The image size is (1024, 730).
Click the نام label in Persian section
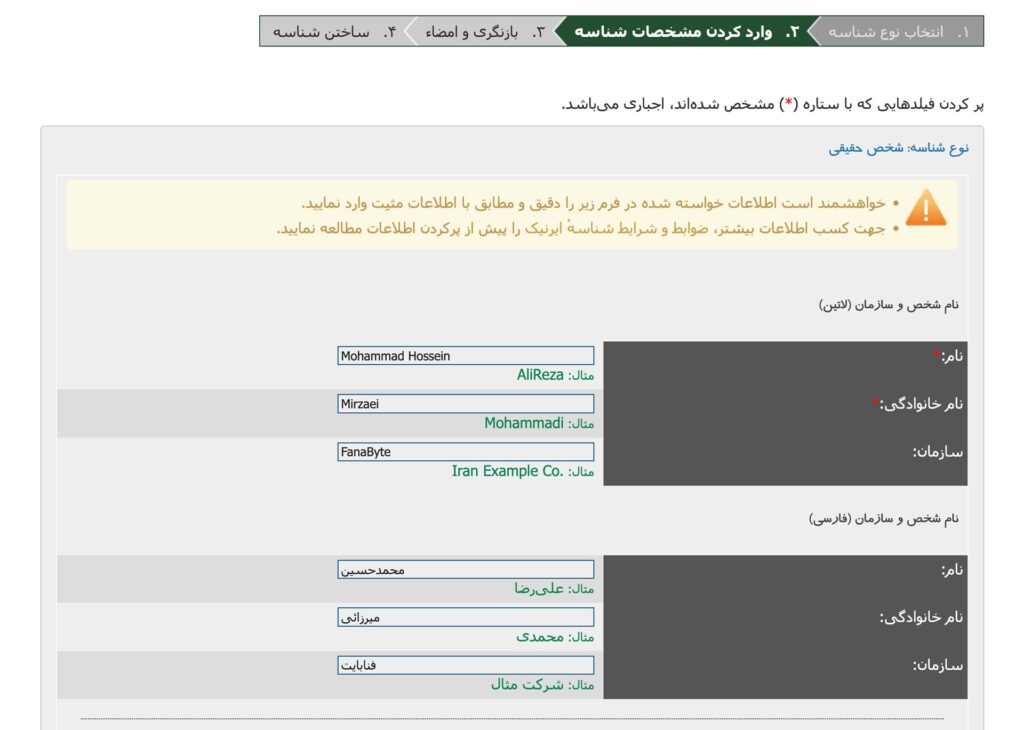[x=952, y=570]
